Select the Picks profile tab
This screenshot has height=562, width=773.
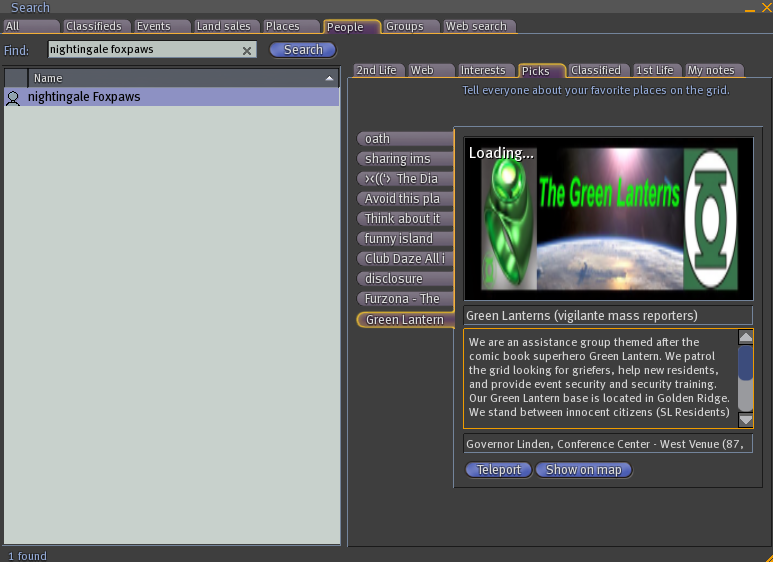pyautogui.click(x=541, y=71)
